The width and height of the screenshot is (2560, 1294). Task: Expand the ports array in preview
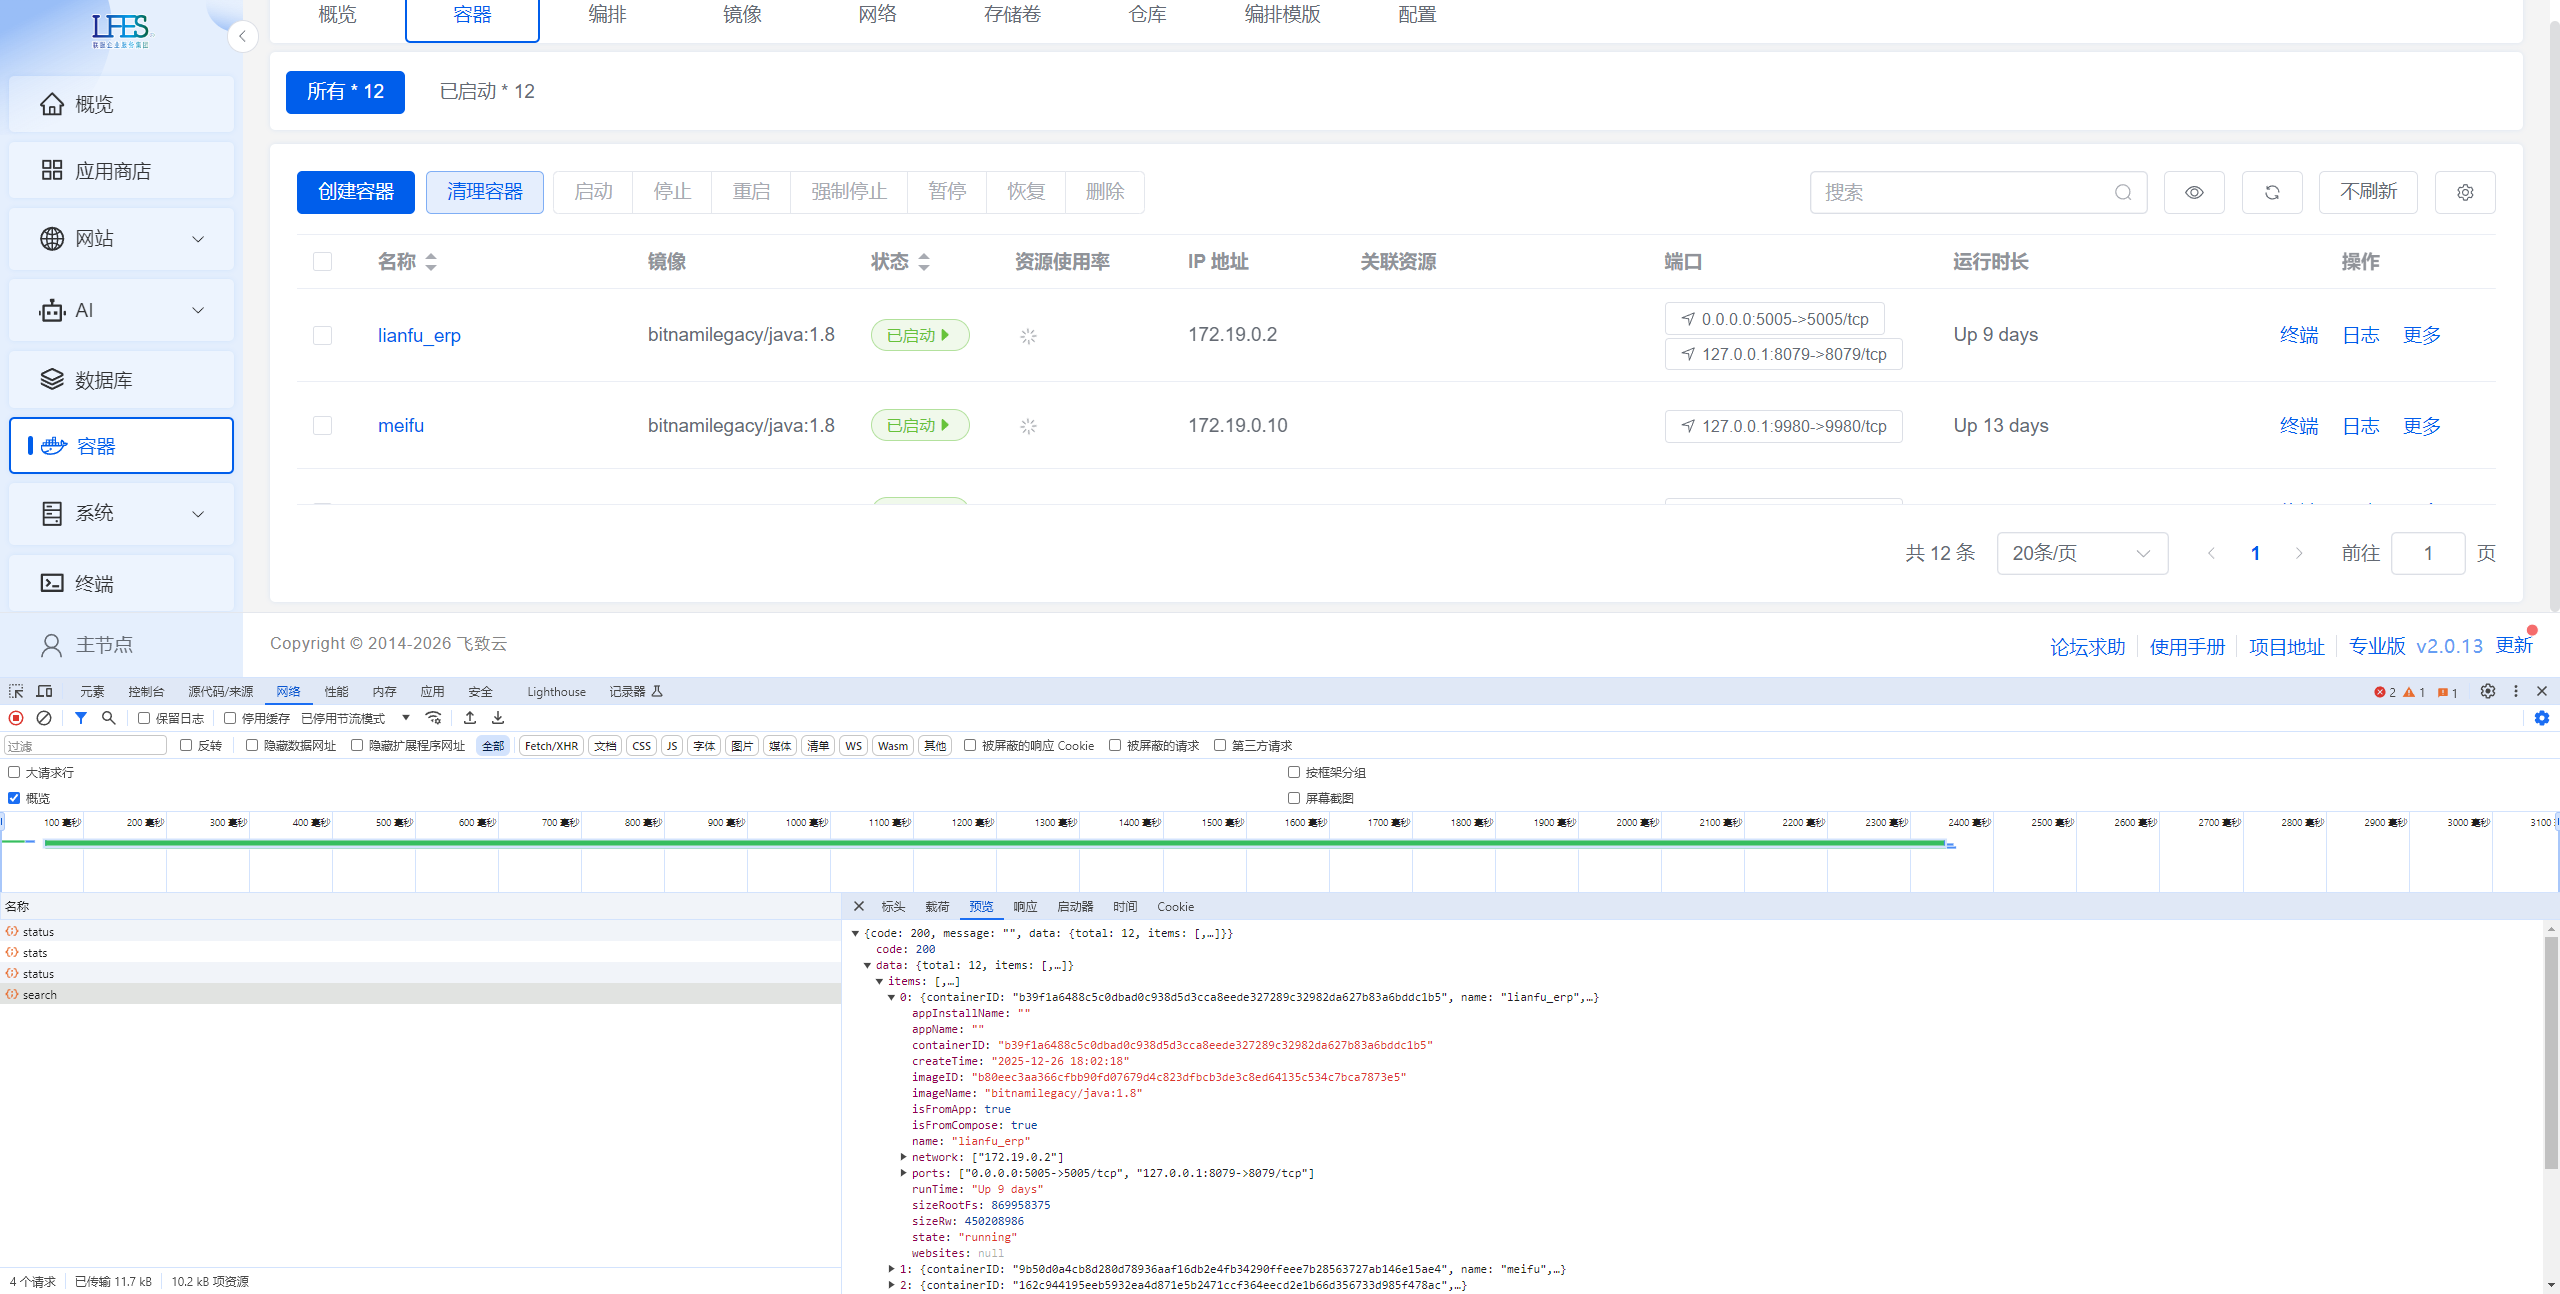[x=903, y=1173]
